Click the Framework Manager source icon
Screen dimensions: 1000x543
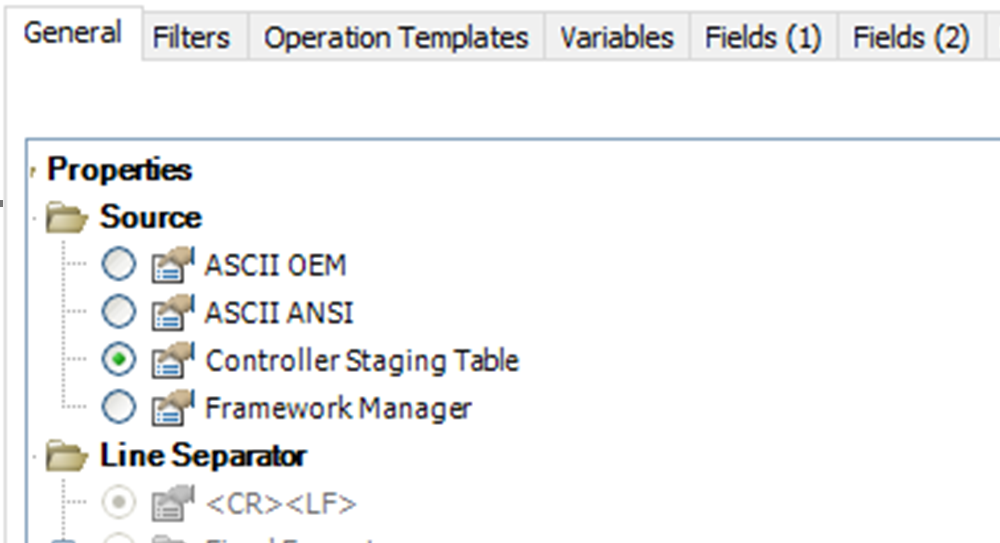pyautogui.click(x=172, y=408)
